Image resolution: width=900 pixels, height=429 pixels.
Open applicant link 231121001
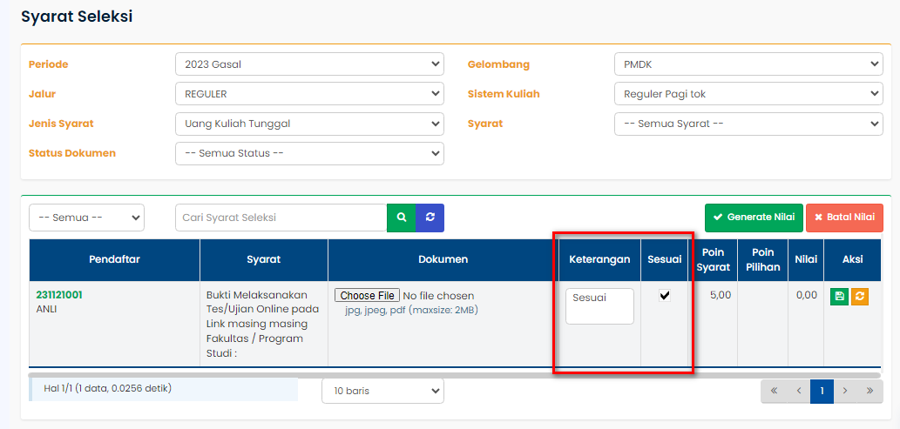coord(59,295)
